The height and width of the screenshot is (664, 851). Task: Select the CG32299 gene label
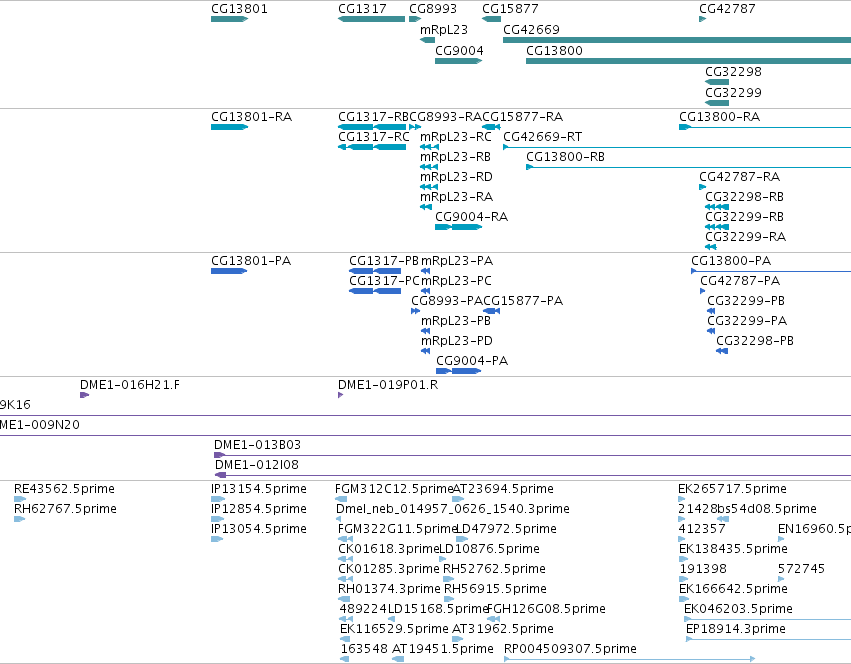(733, 92)
